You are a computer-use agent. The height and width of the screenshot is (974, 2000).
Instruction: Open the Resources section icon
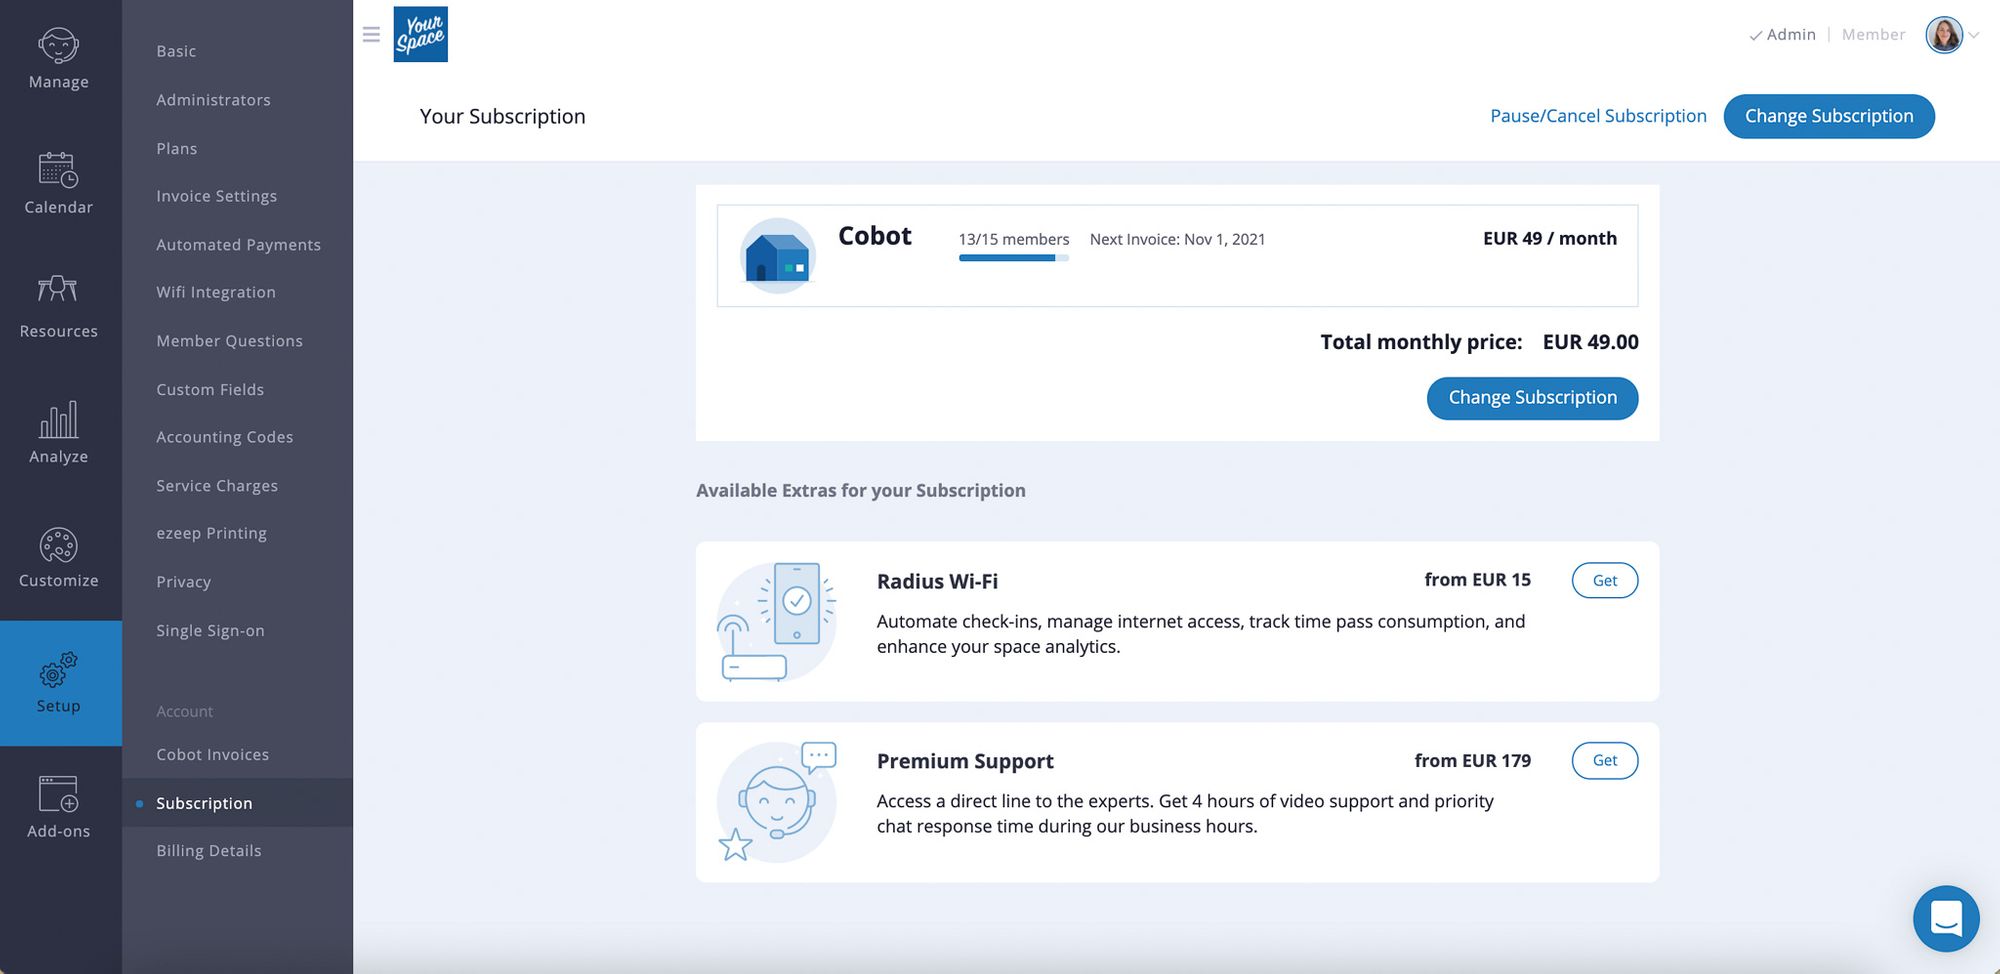tap(58, 290)
